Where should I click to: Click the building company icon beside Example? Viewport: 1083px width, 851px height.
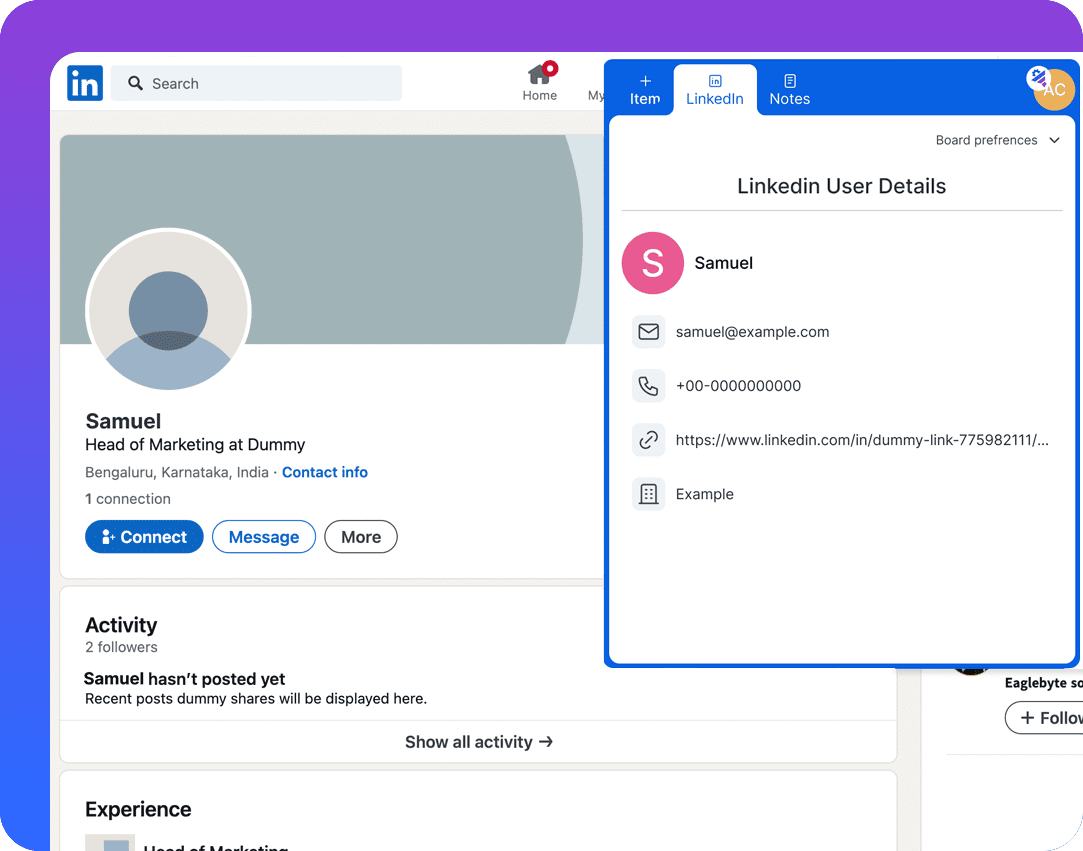[649, 494]
